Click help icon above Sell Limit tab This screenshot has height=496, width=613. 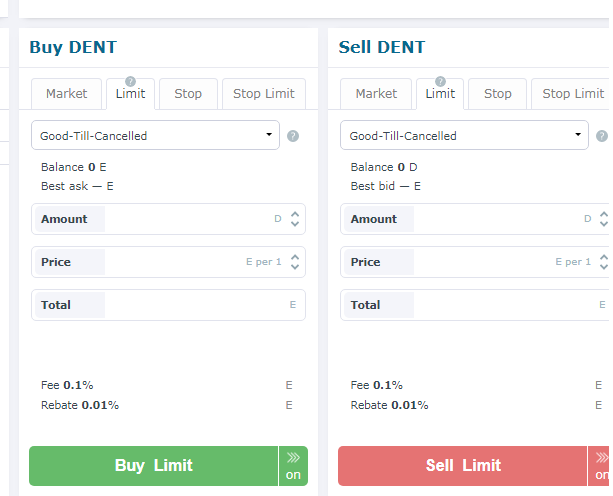[x=440, y=81]
